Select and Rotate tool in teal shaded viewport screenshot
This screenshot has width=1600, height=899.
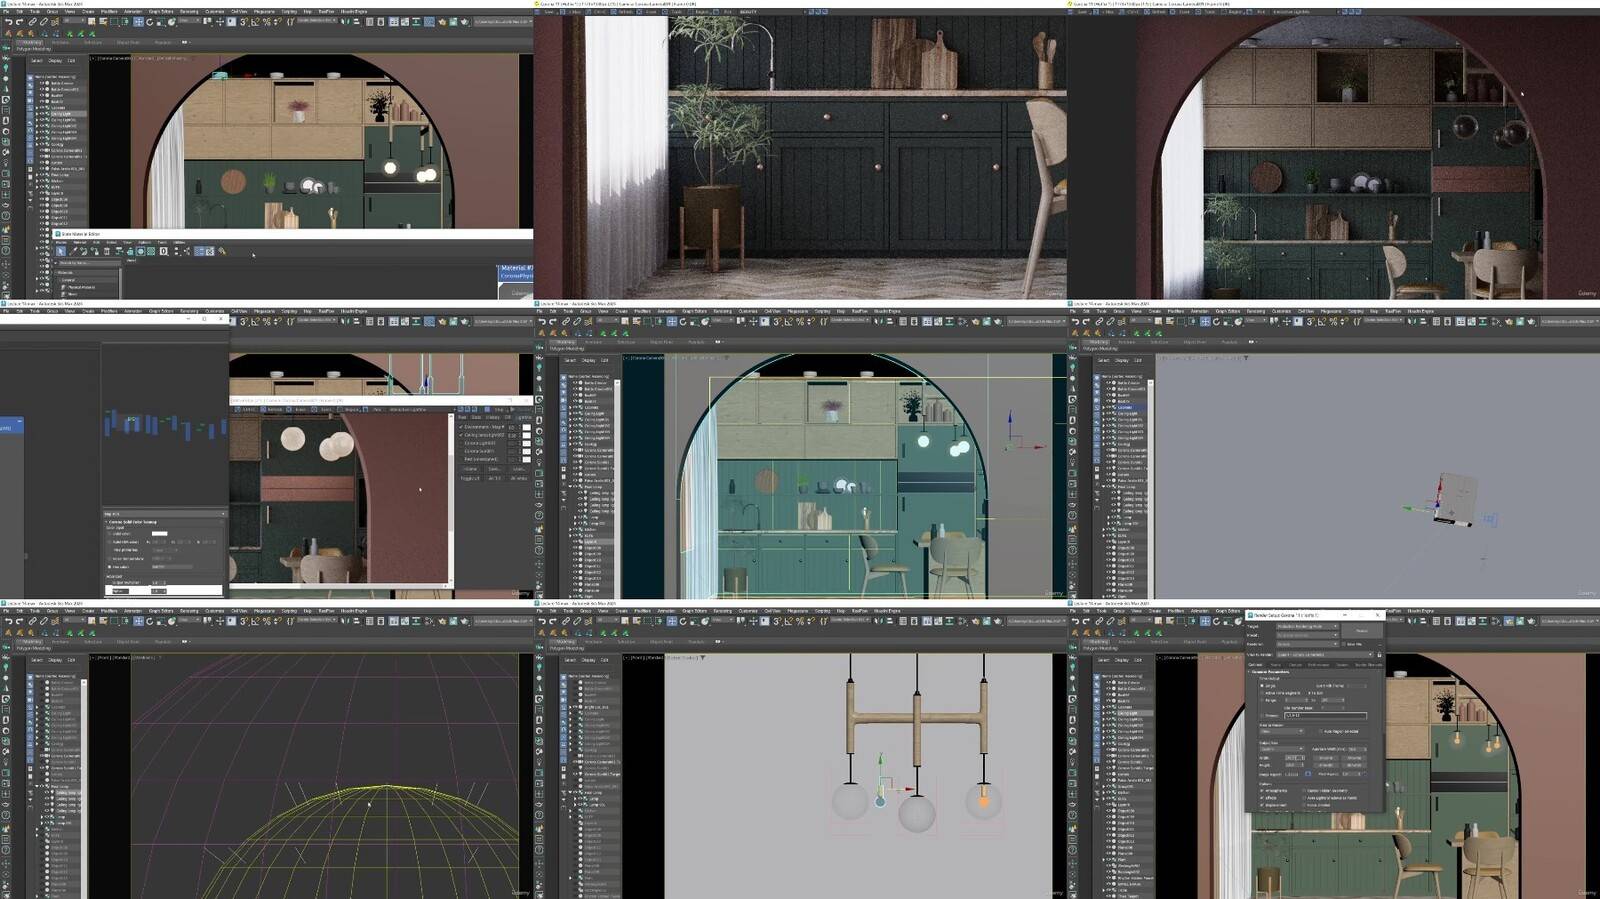click(x=682, y=321)
